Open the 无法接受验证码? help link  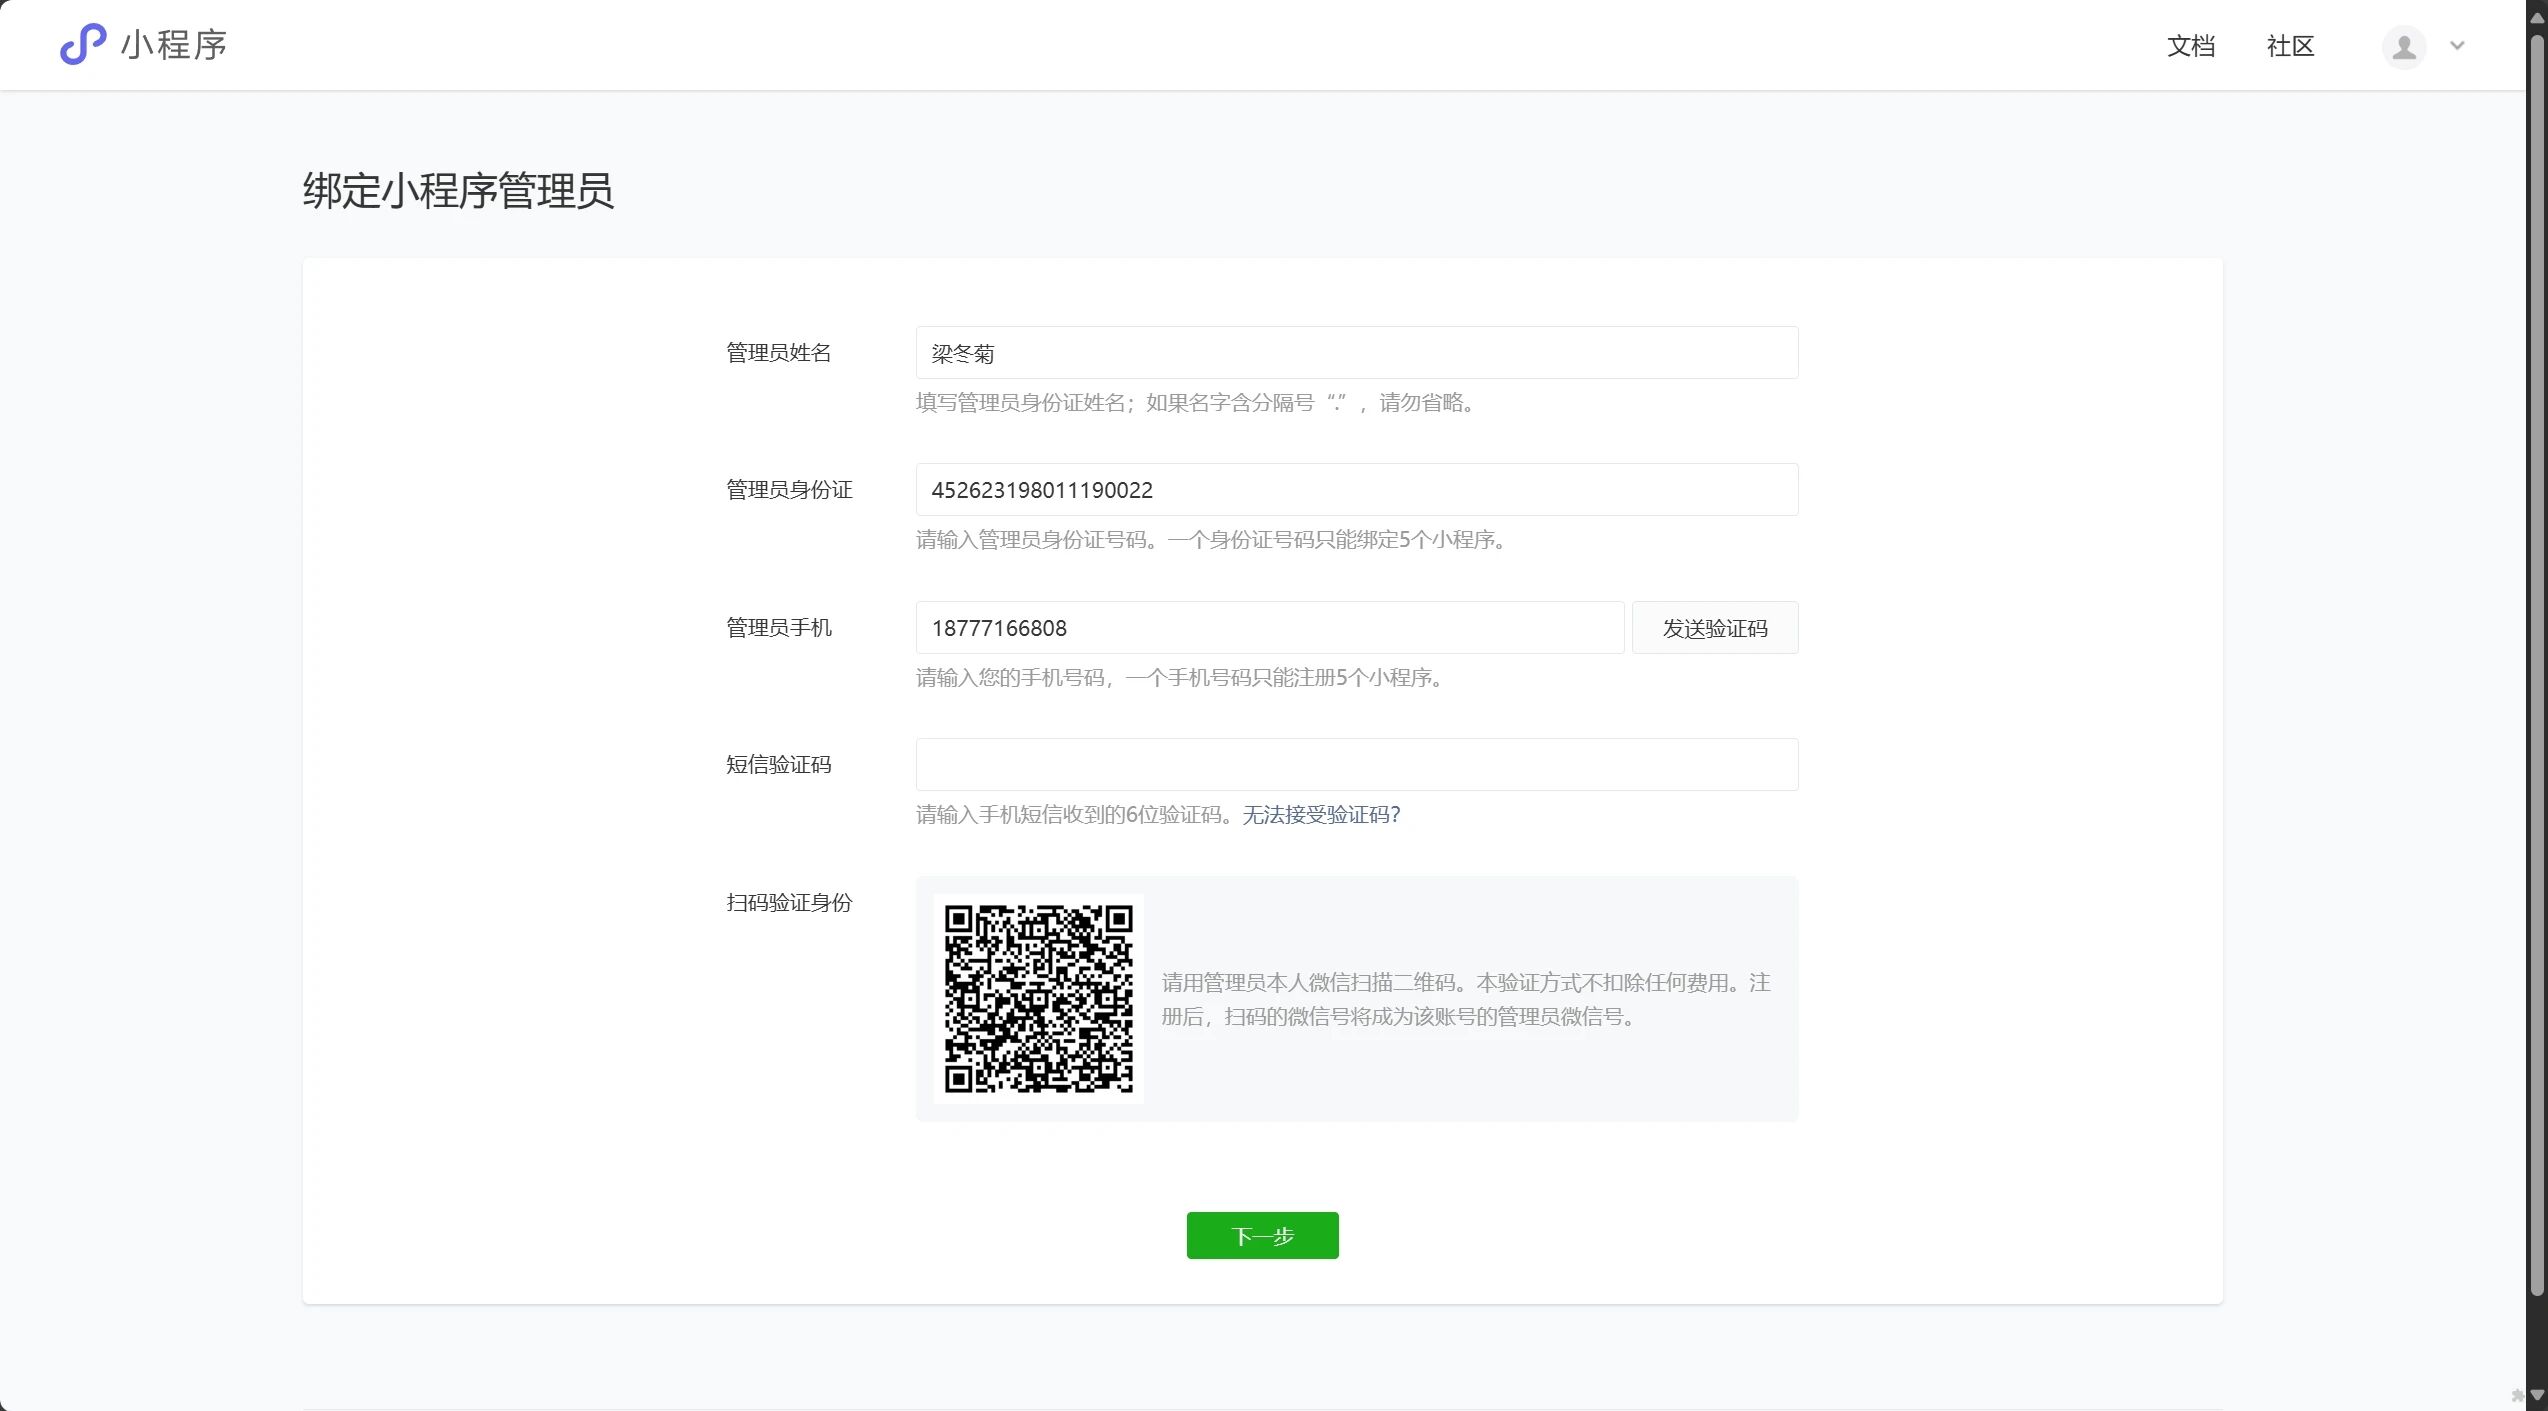point(1320,815)
